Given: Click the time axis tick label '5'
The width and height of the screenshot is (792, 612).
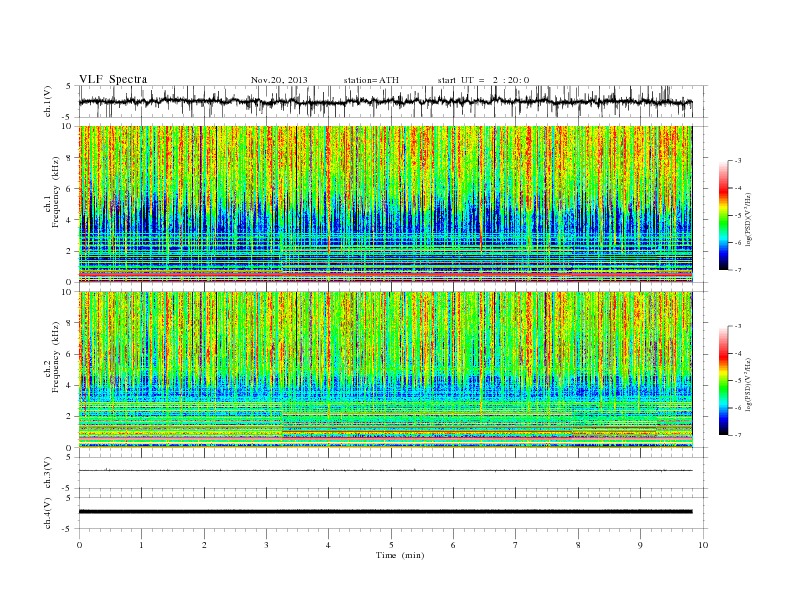Looking at the screenshot, I should 391,545.
